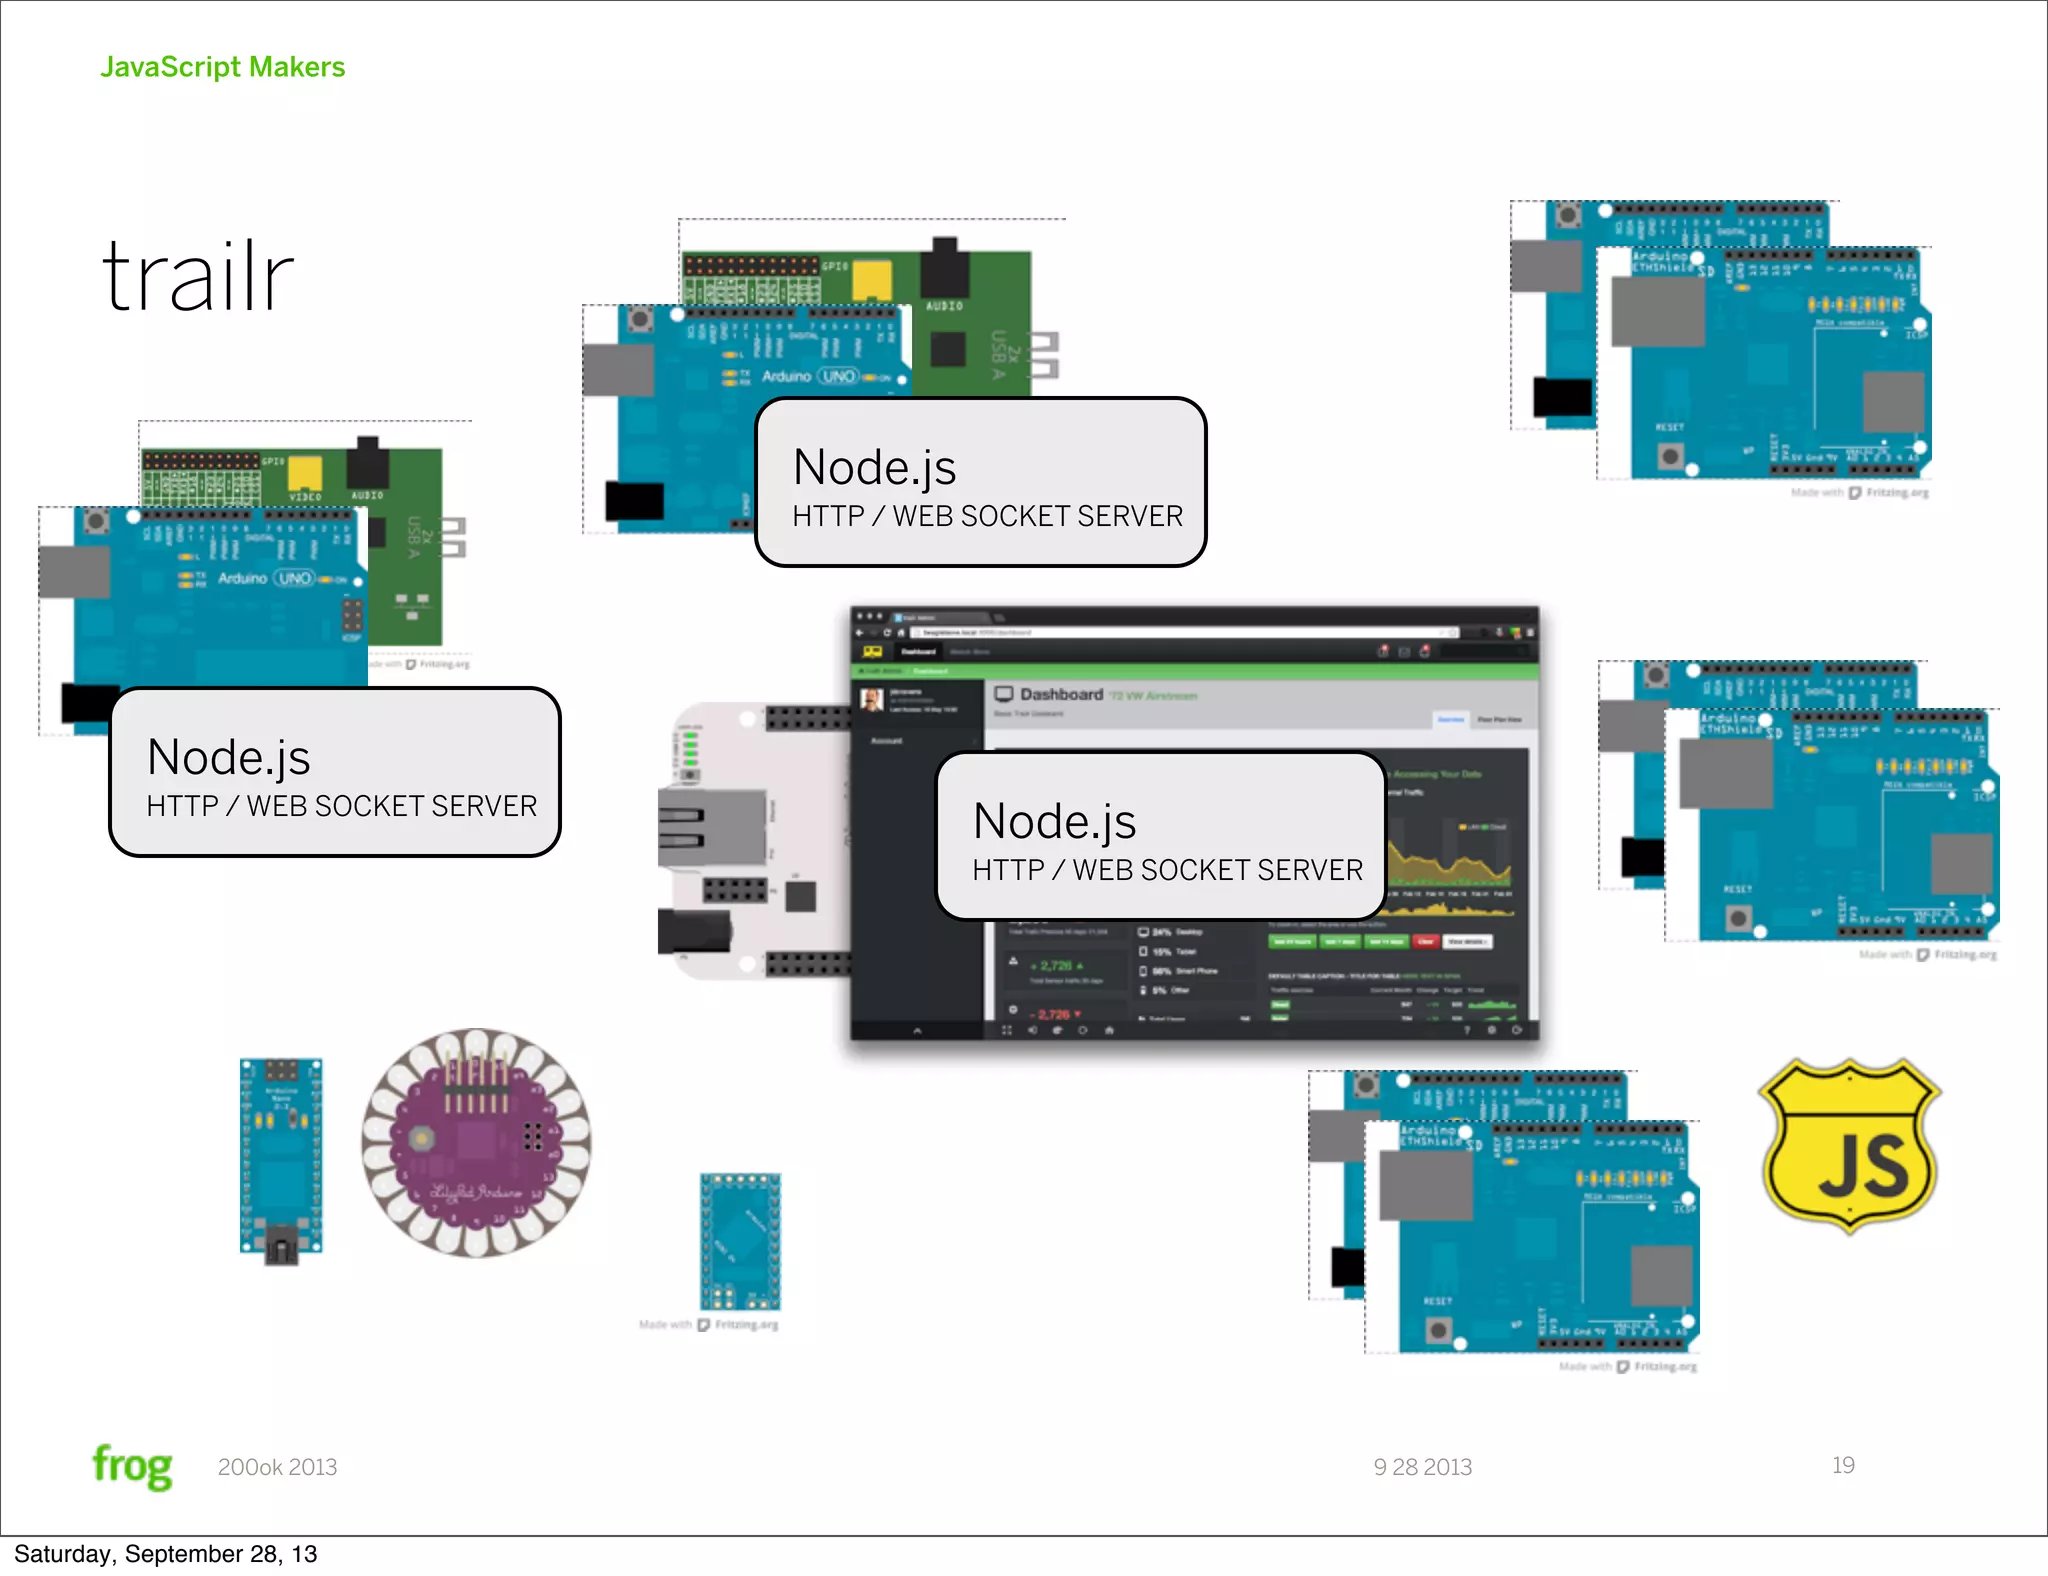Click the up chevron below sidebar
Screen dimensions: 2048x1576
click(917, 1030)
